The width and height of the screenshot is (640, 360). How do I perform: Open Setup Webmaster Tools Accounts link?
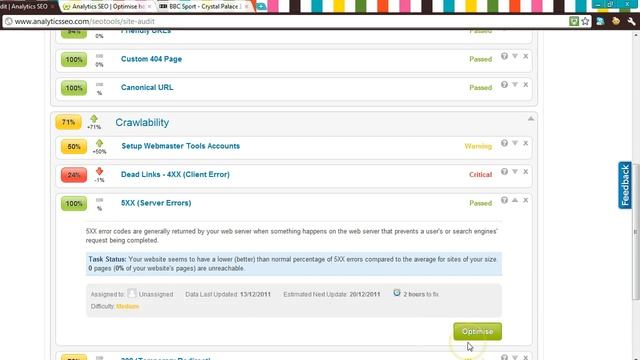tap(180, 146)
